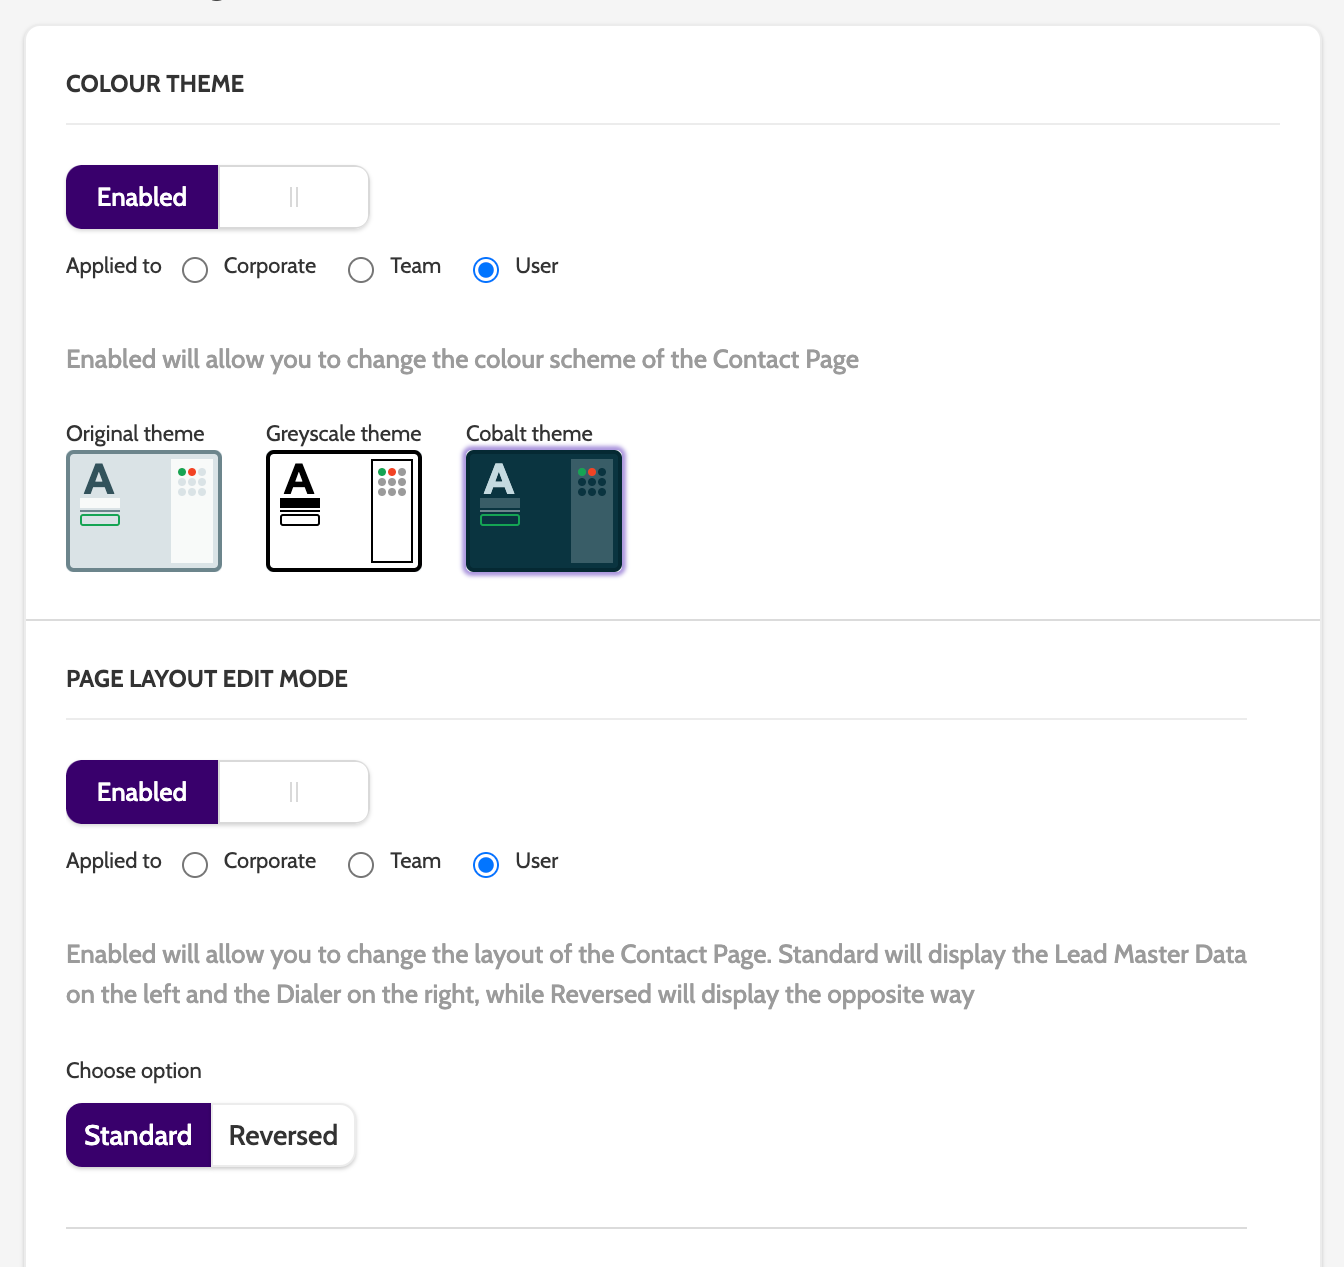Apply Page Layout Edit Mode to Corporate

tap(195, 865)
